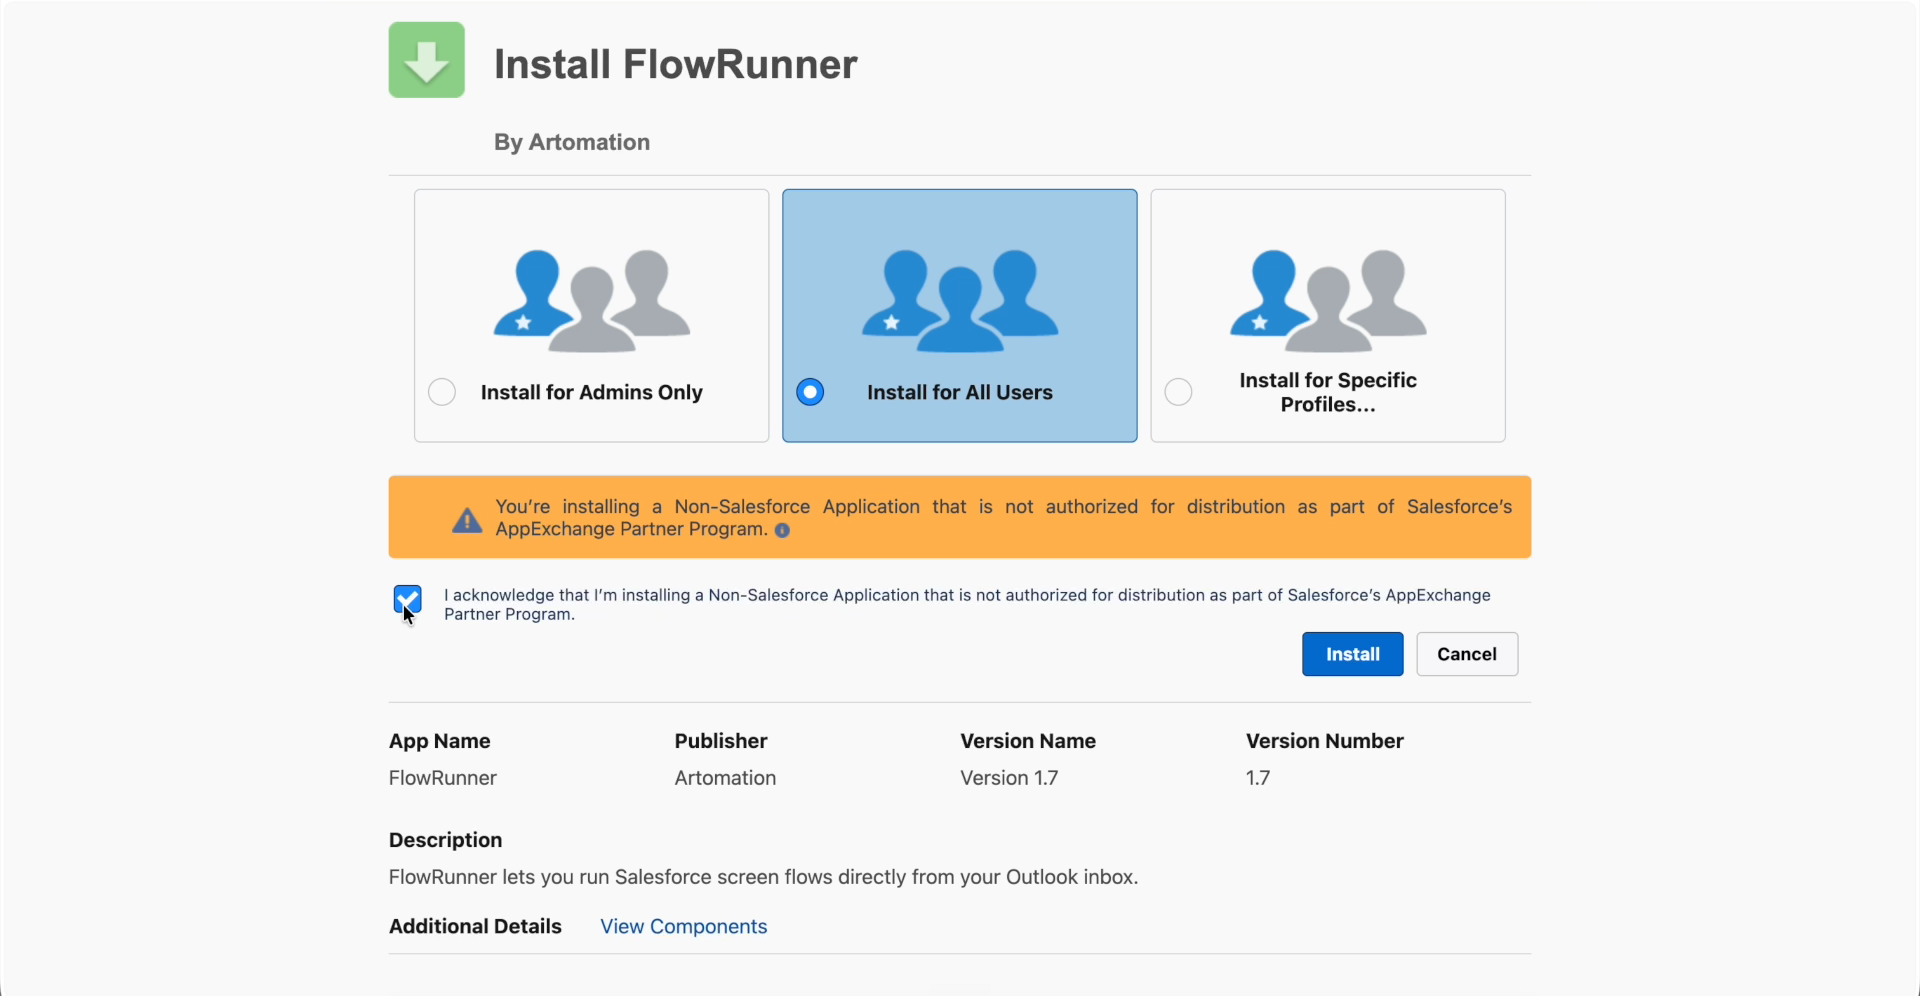Click the Cancel button

[1467, 654]
